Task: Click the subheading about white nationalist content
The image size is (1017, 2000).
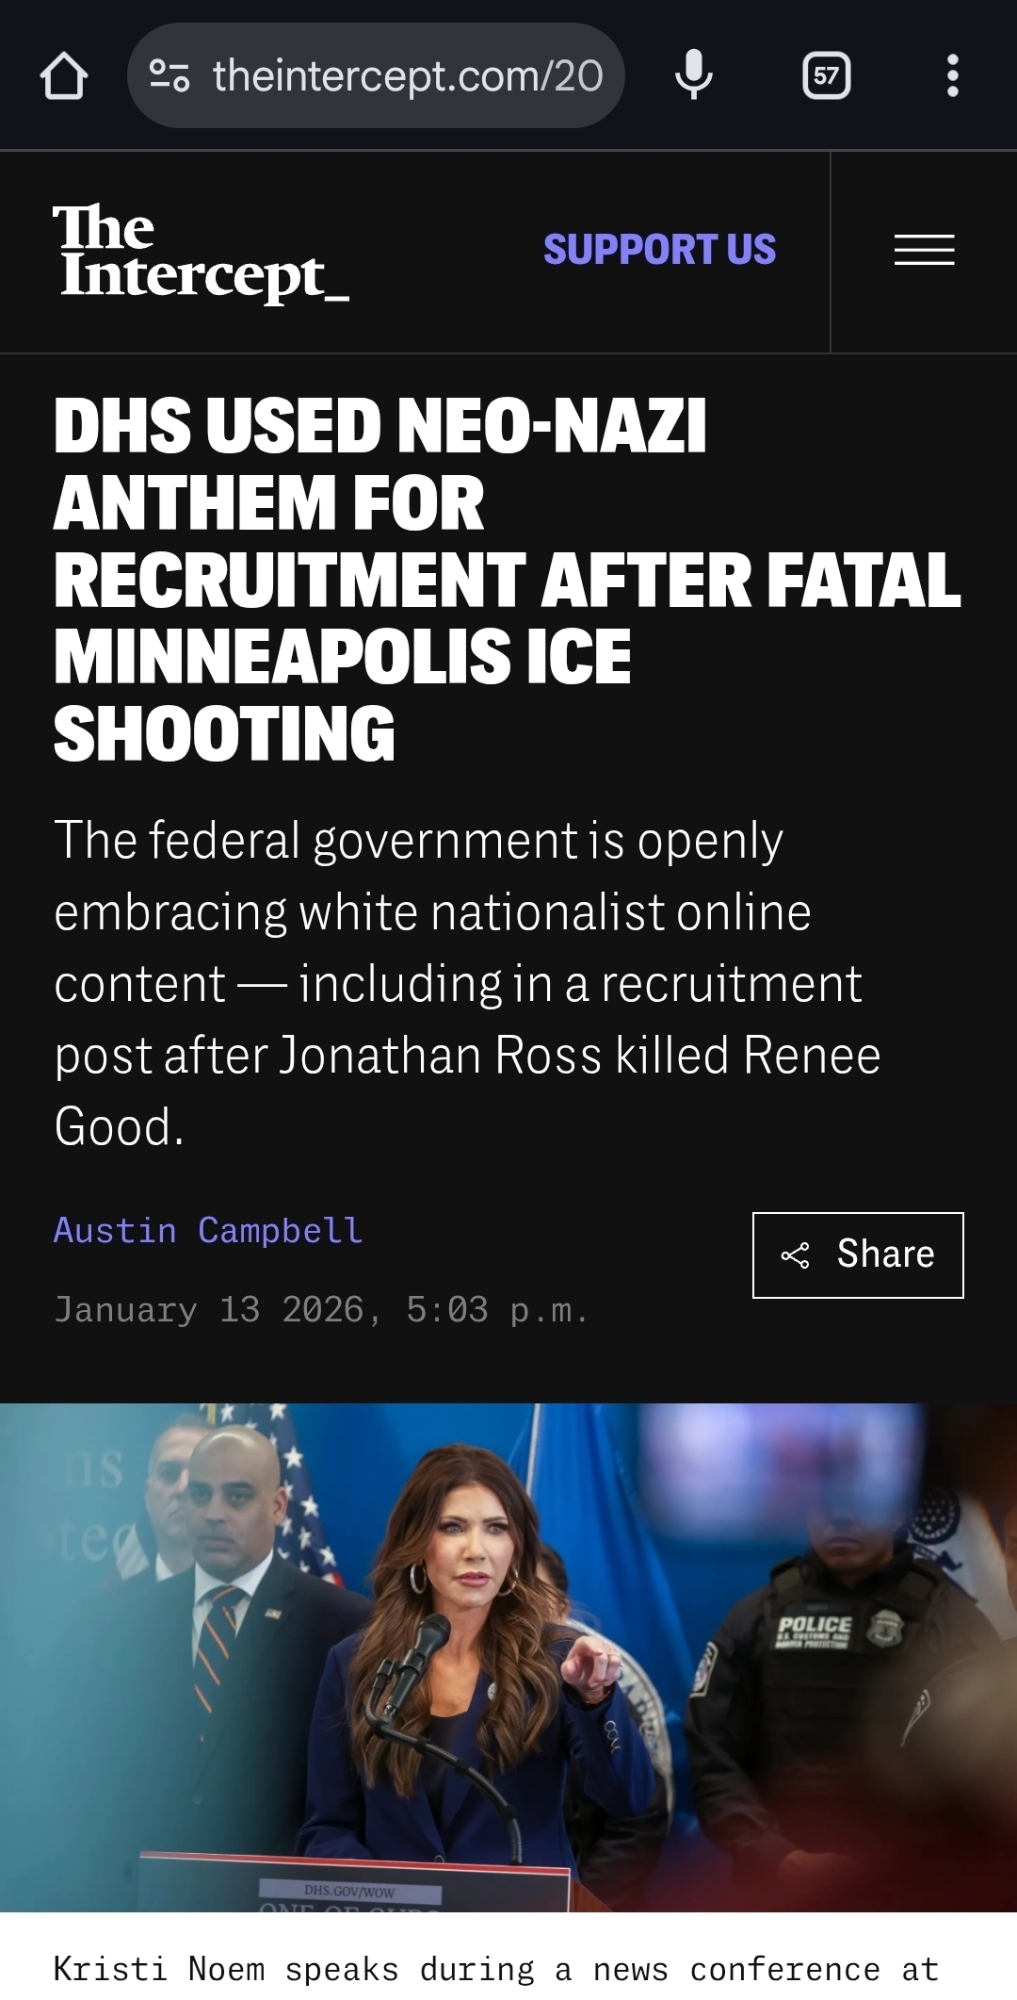Action: click(x=467, y=983)
